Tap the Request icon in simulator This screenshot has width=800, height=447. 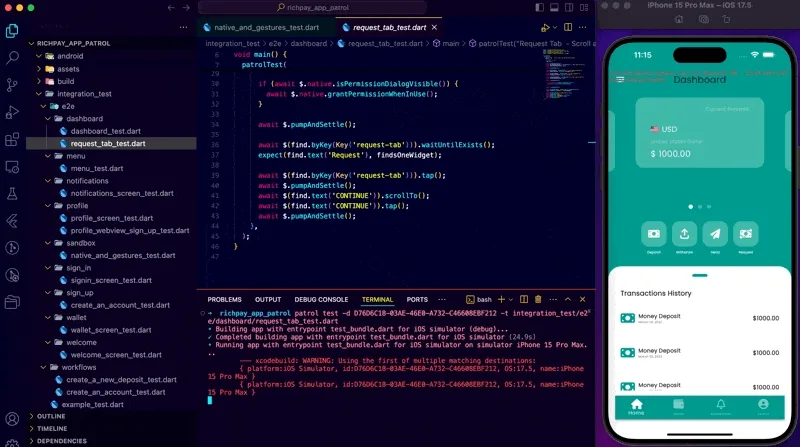[x=745, y=234]
